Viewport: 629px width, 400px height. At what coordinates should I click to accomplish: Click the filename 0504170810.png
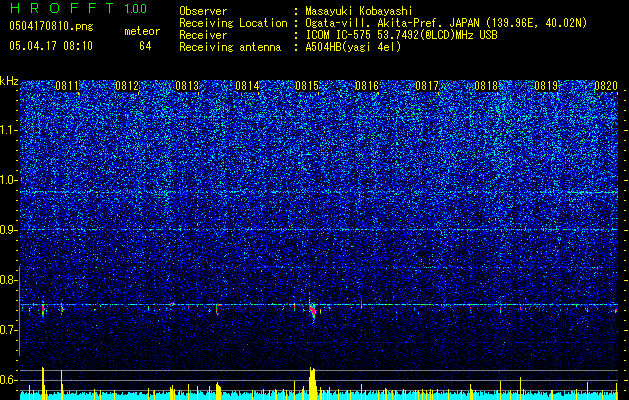pyautogui.click(x=51, y=26)
